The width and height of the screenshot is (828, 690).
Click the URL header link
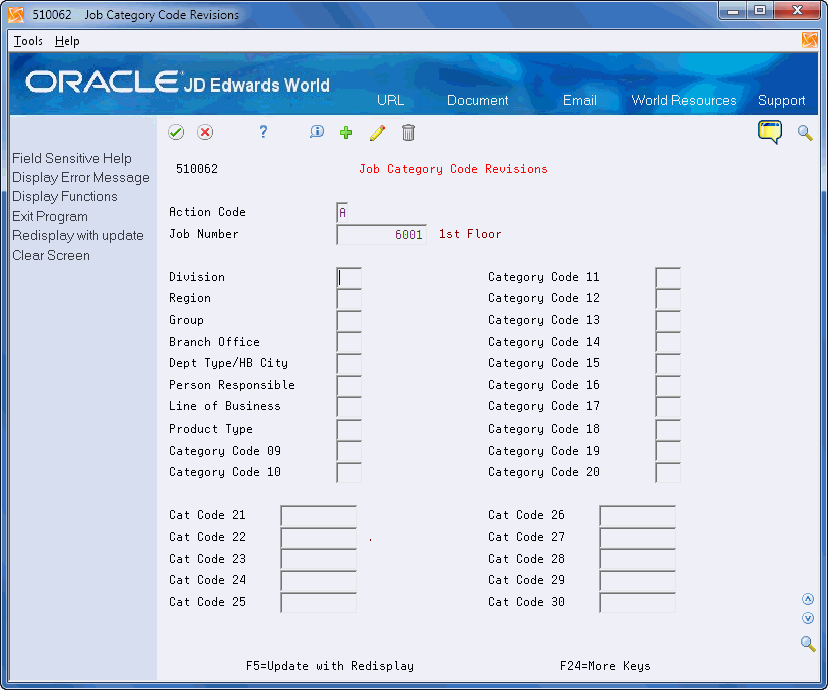point(390,100)
